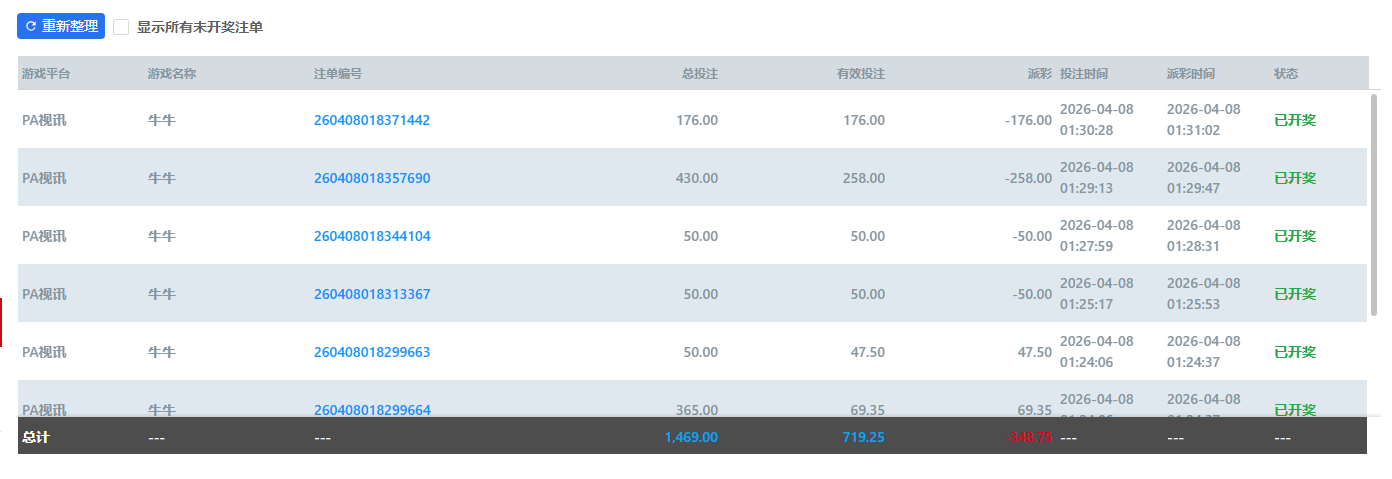Open bet slip 260408018313367

point(372,294)
